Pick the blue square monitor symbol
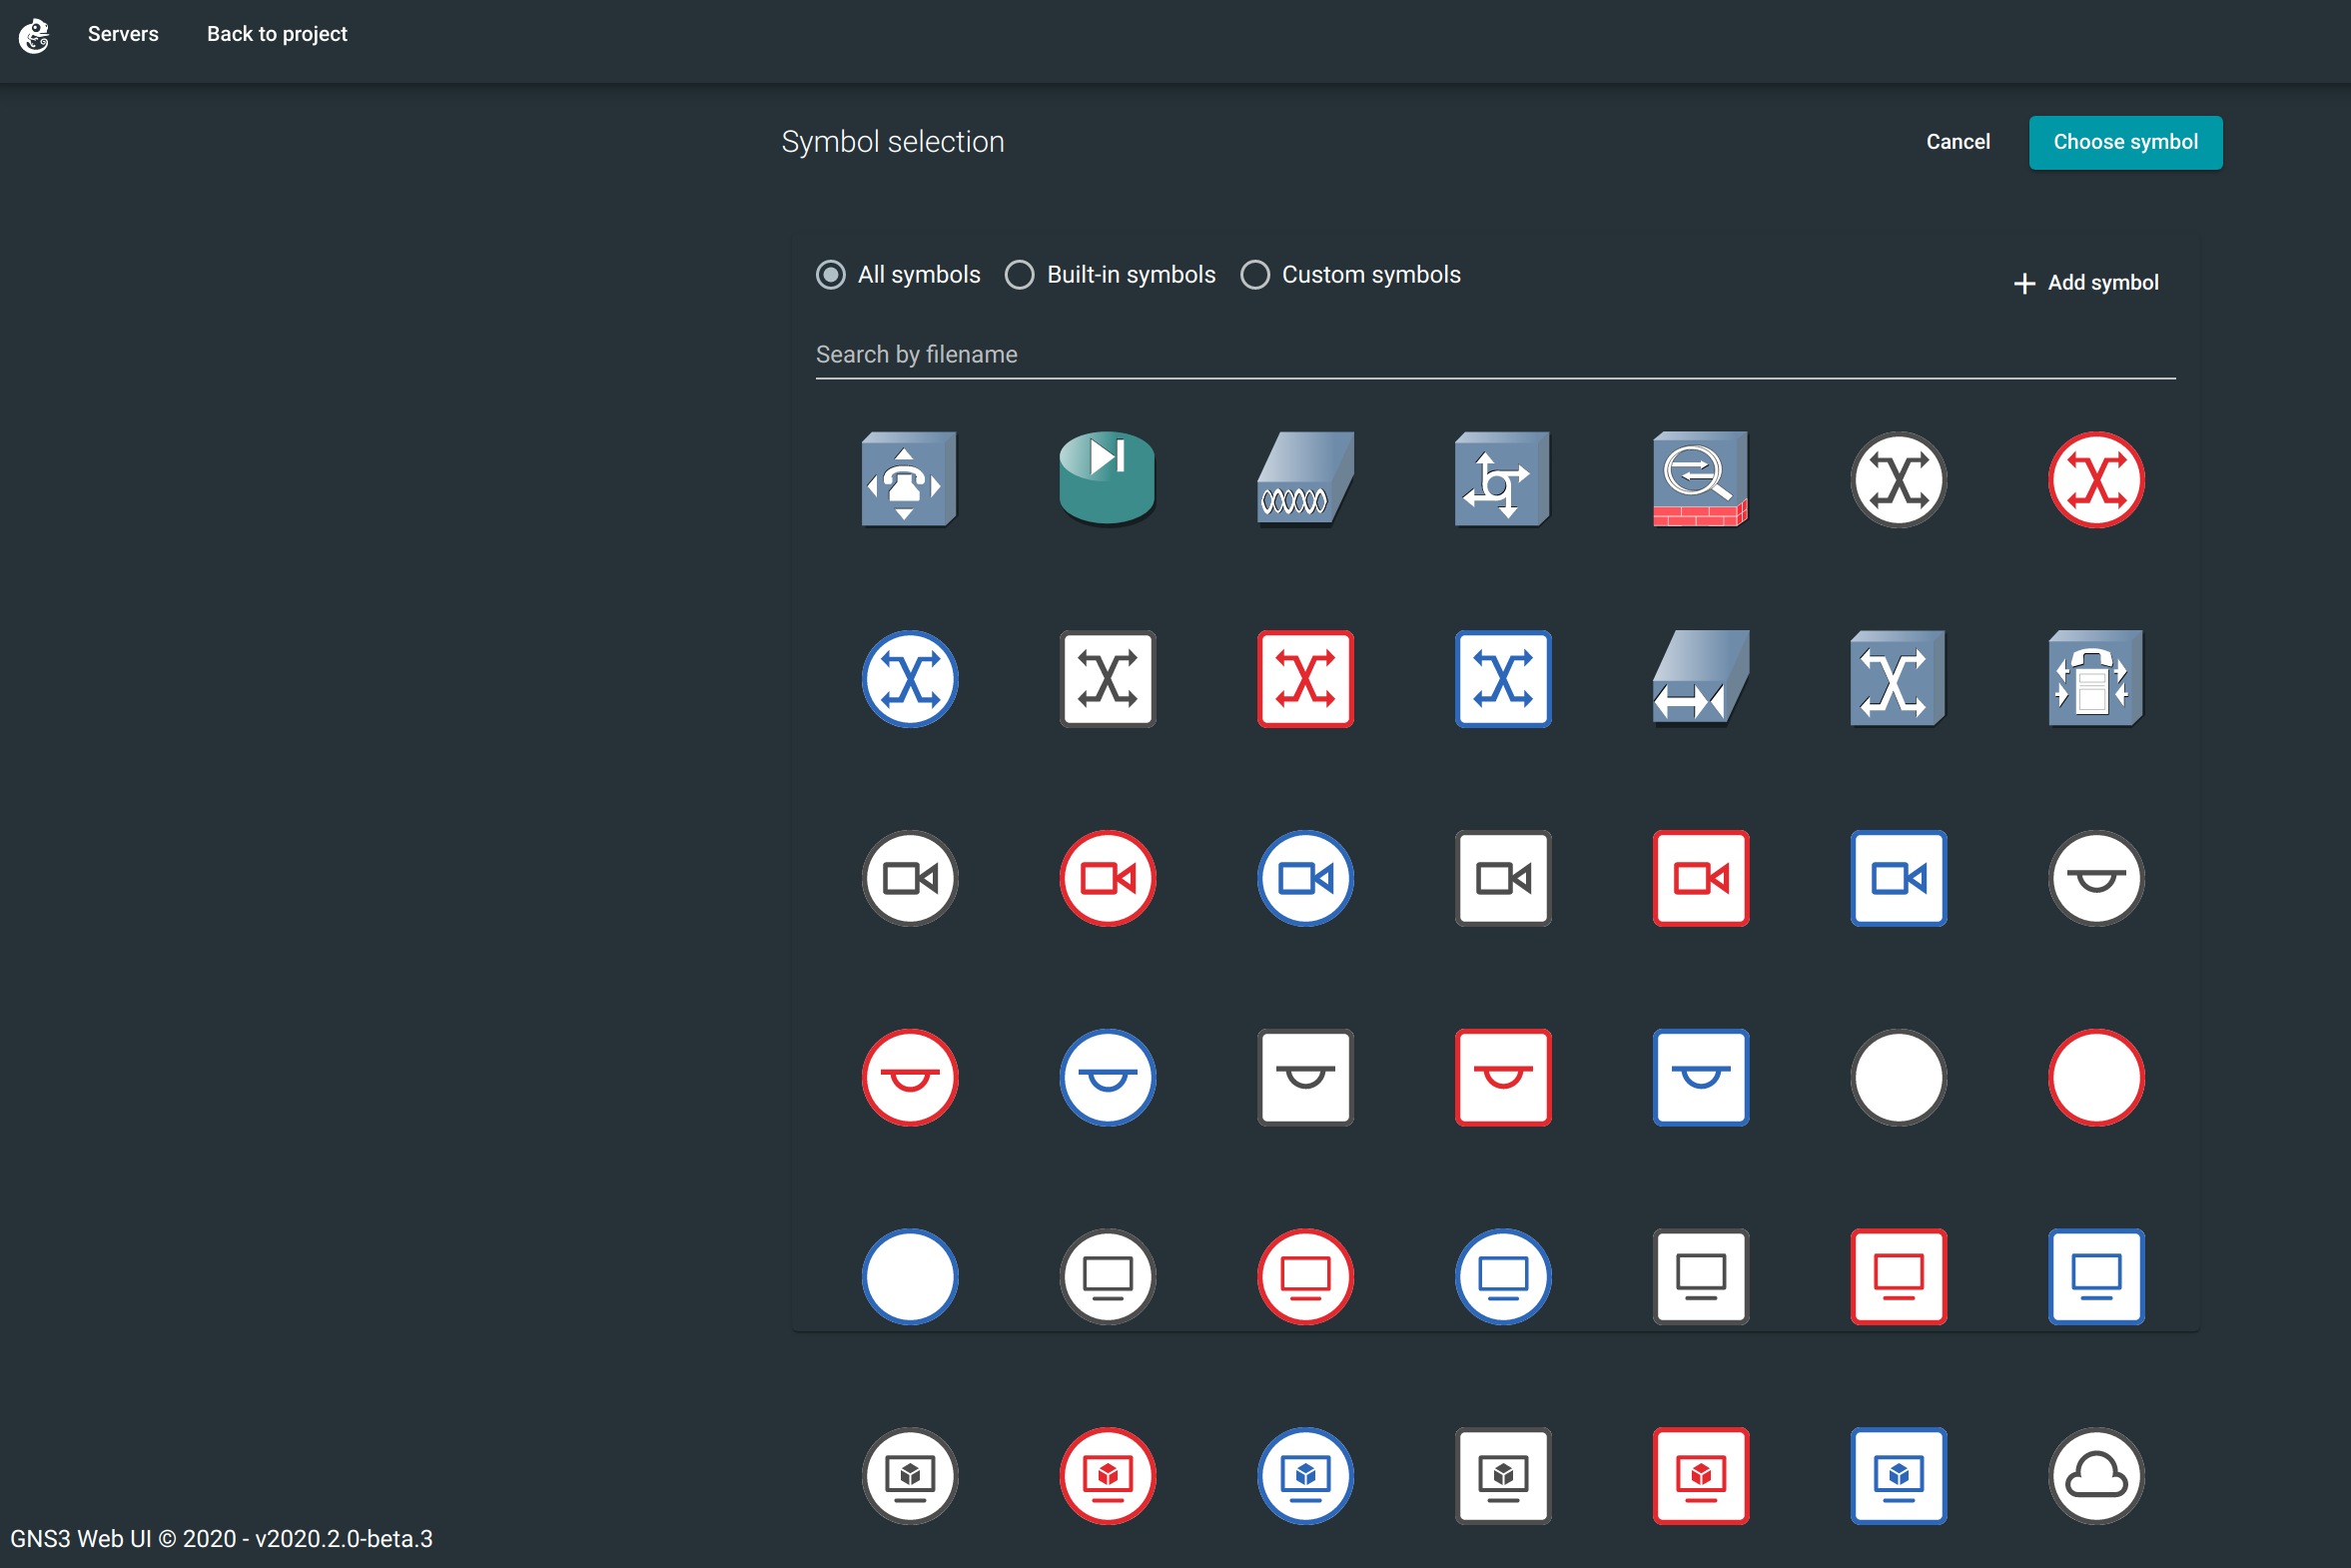Viewport: 2351px width, 1568px height. coord(2096,1277)
